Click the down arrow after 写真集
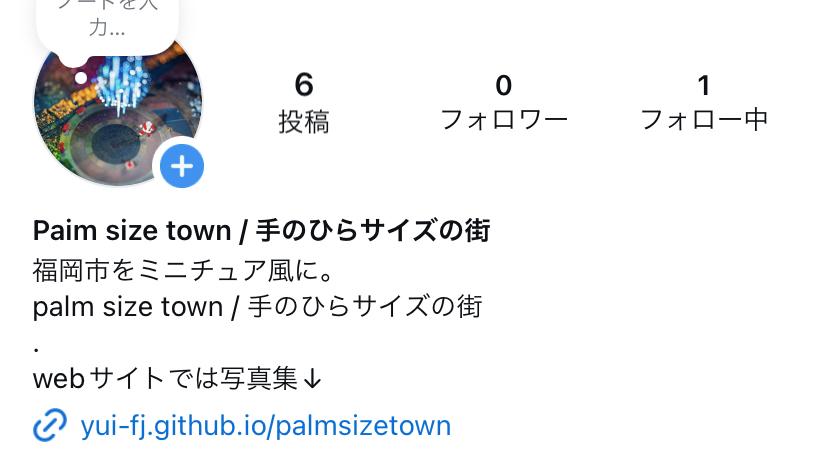This screenshot has height=465, width=828. coord(313,379)
